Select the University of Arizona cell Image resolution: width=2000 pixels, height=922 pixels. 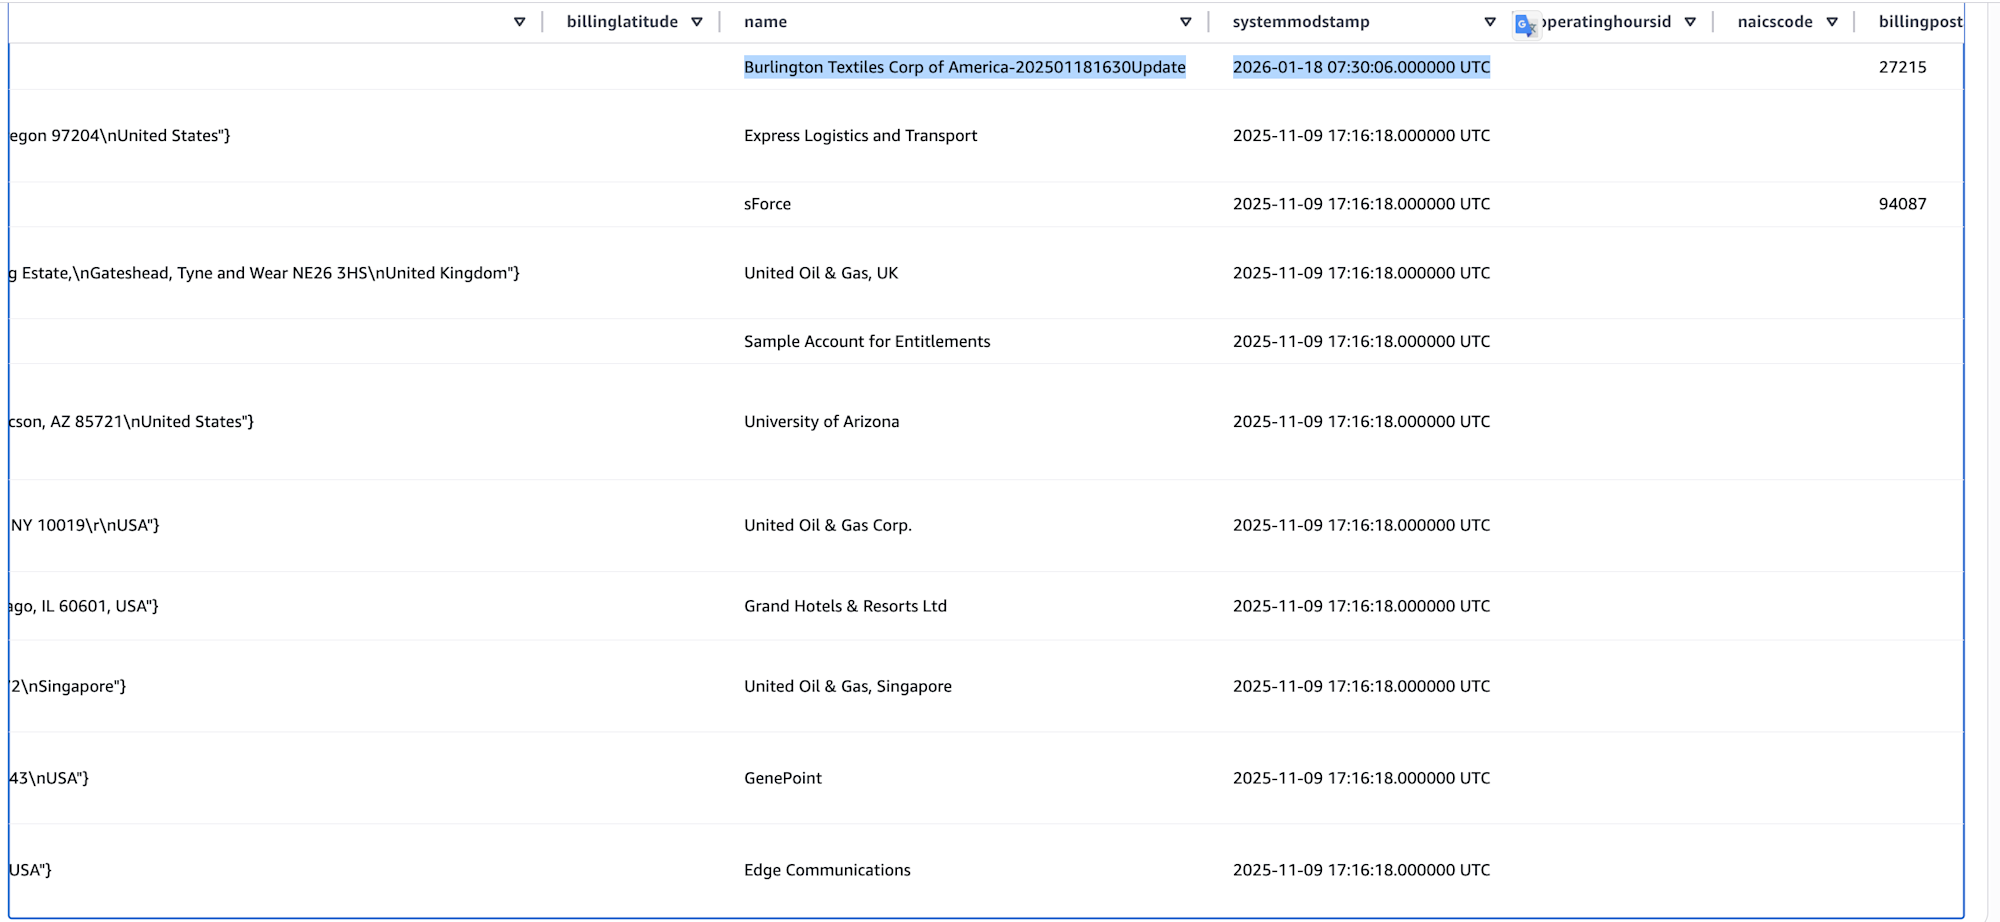point(821,421)
